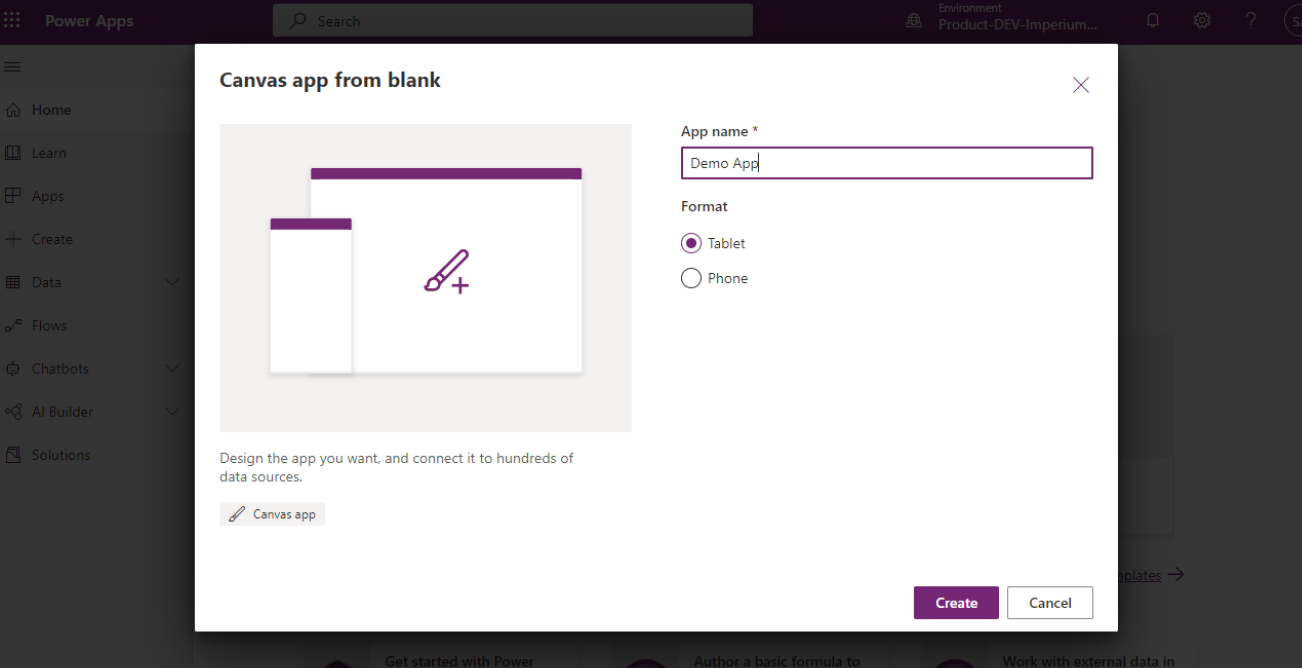1302x668 pixels.
Task: Click inside the App name field
Action: 886,162
